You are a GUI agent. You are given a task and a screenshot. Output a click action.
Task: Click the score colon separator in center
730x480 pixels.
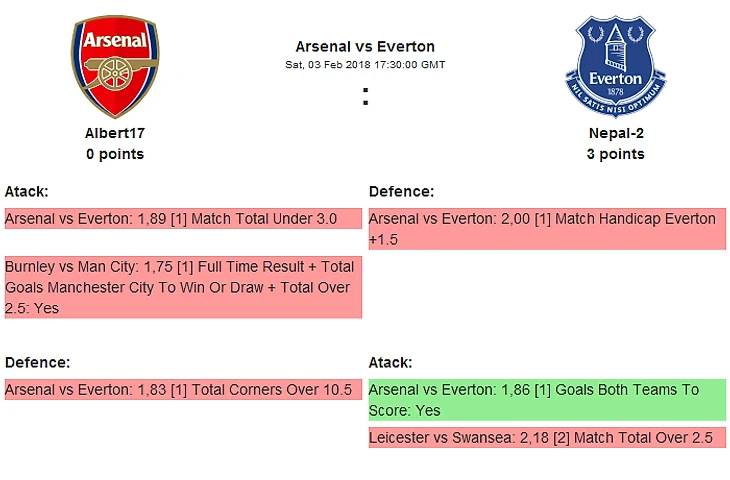click(x=366, y=97)
